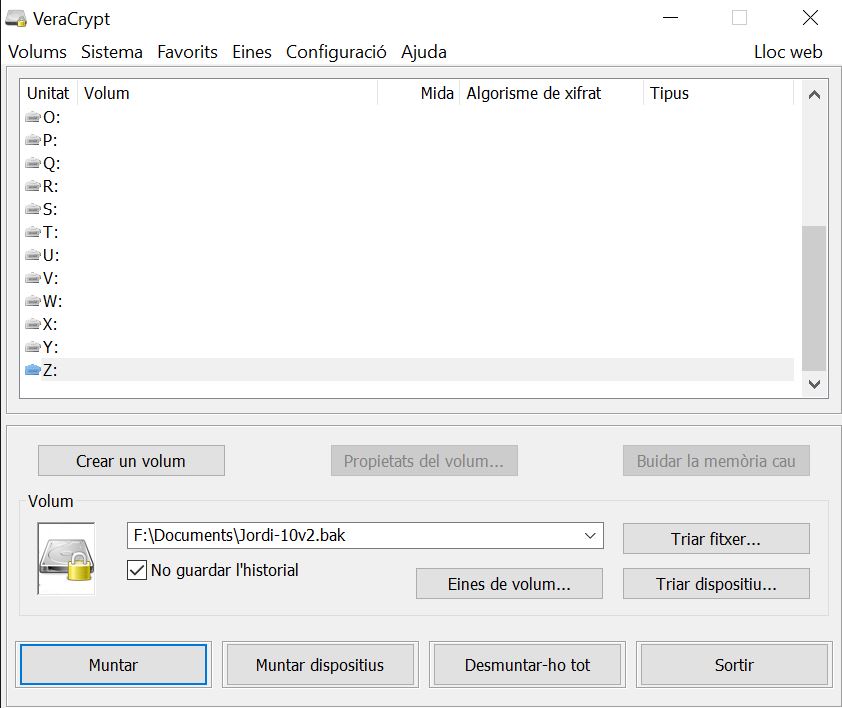This screenshot has height=708, width=842.
Task: Select drive letter T: text
Action: [x=50, y=233]
